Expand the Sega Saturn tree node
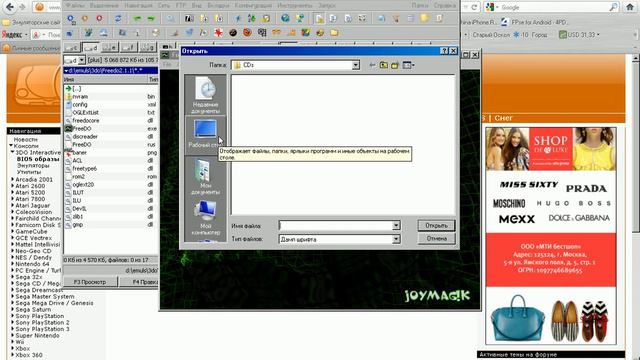 pyautogui.click(x=13, y=309)
